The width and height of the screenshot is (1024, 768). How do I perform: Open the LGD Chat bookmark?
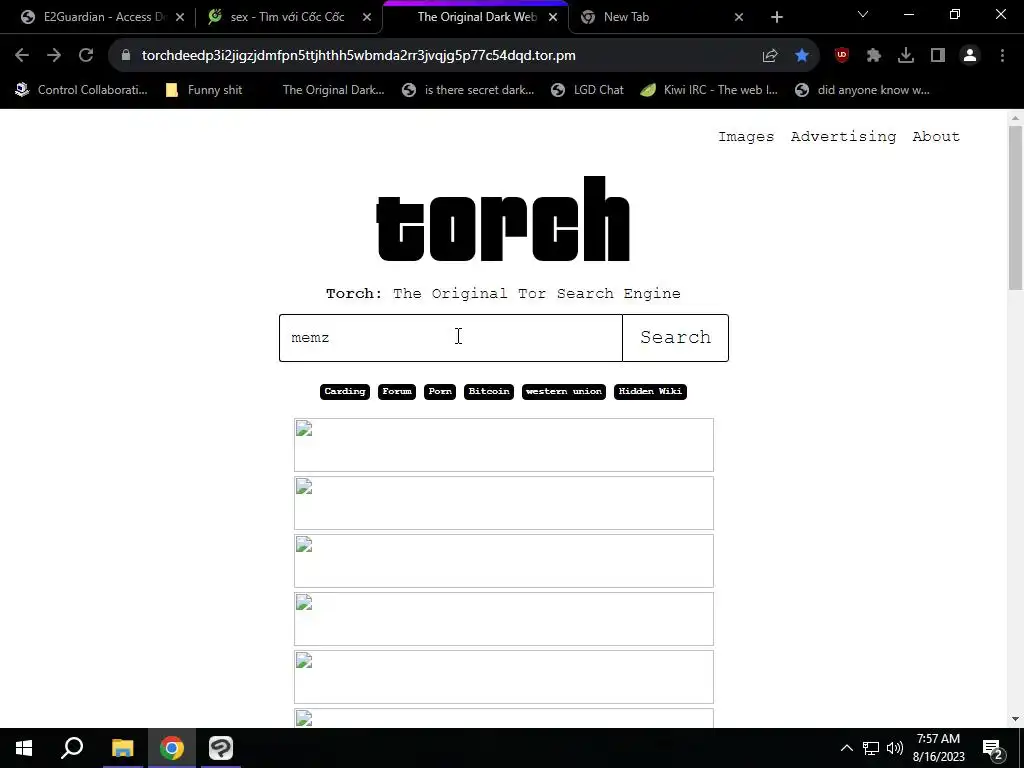[587, 90]
